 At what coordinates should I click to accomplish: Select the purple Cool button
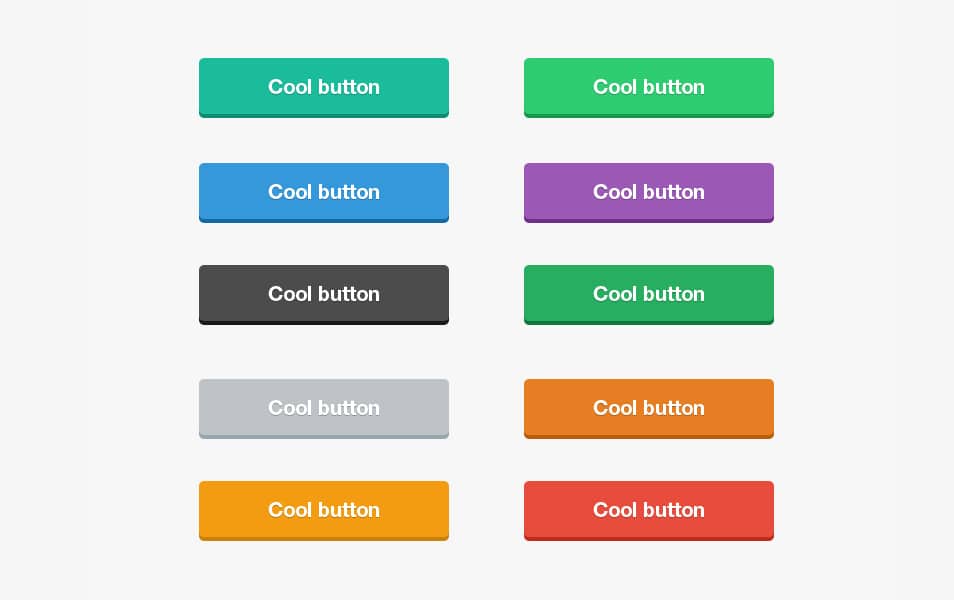tap(648, 192)
